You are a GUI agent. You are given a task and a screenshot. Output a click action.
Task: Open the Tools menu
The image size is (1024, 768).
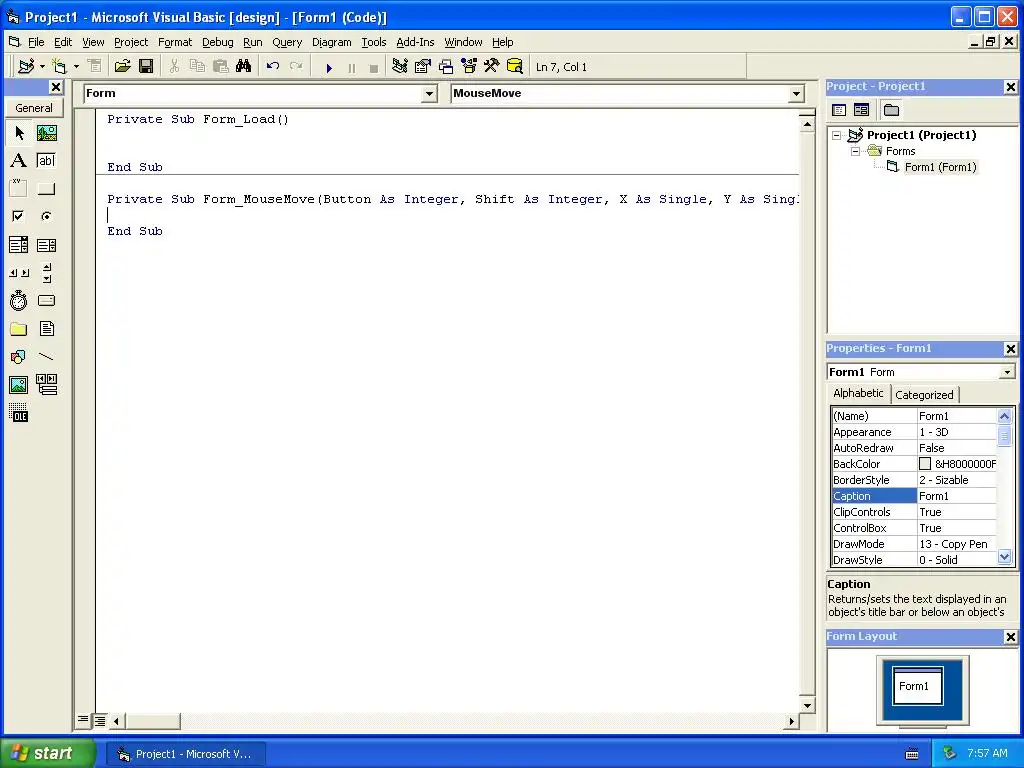(374, 42)
